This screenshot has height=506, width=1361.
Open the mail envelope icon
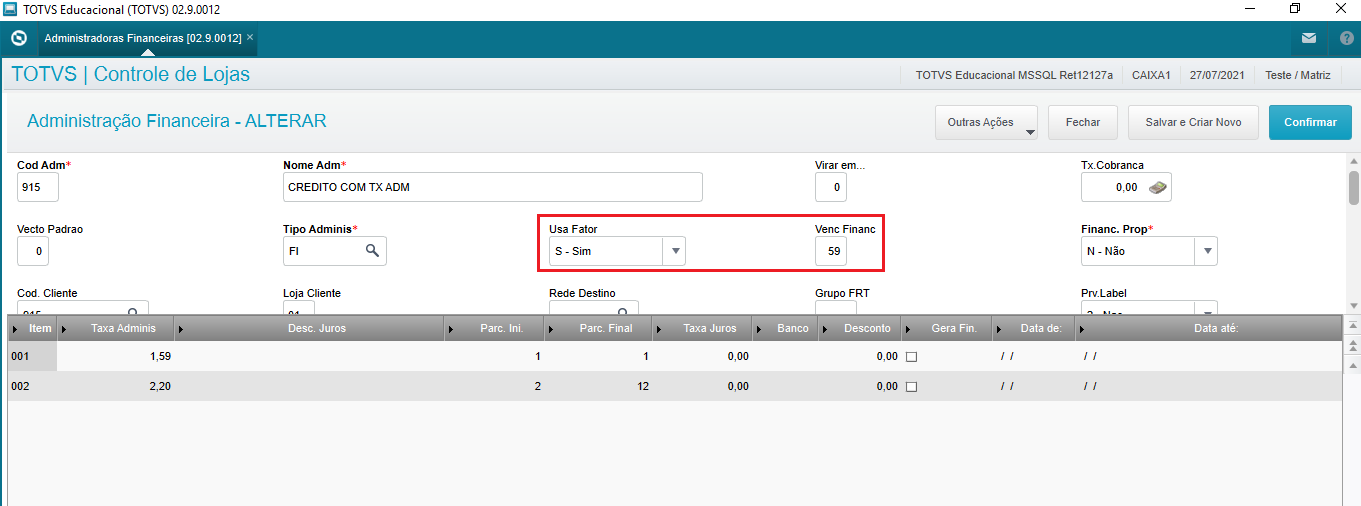(1309, 39)
